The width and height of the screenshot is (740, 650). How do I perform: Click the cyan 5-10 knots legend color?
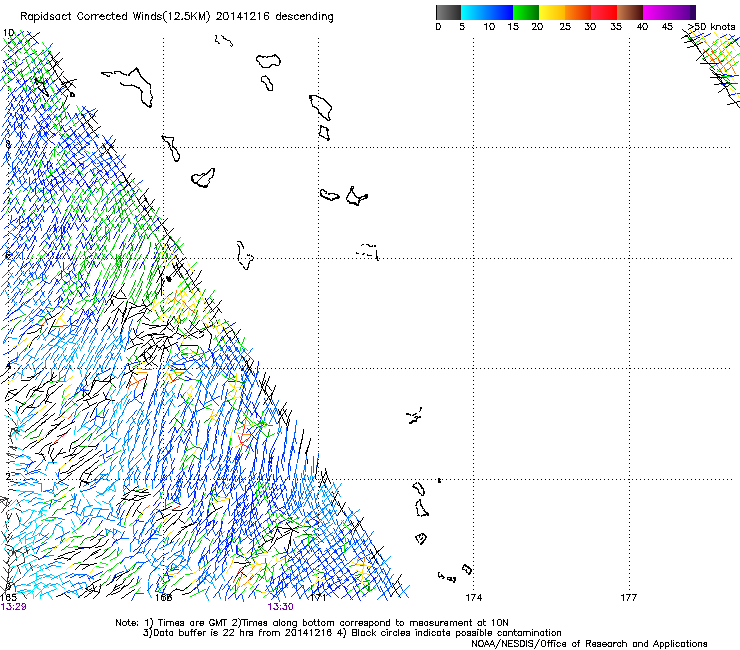pyautogui.click(x=474, y=12)
